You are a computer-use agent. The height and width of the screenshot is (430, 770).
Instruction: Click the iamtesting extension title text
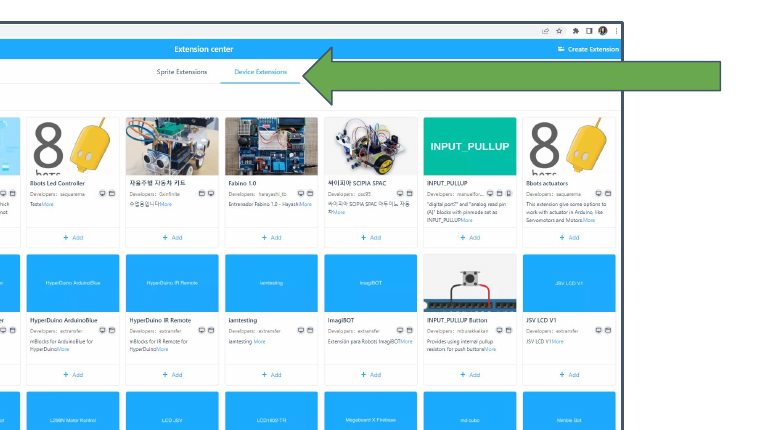tap(243, 320)
